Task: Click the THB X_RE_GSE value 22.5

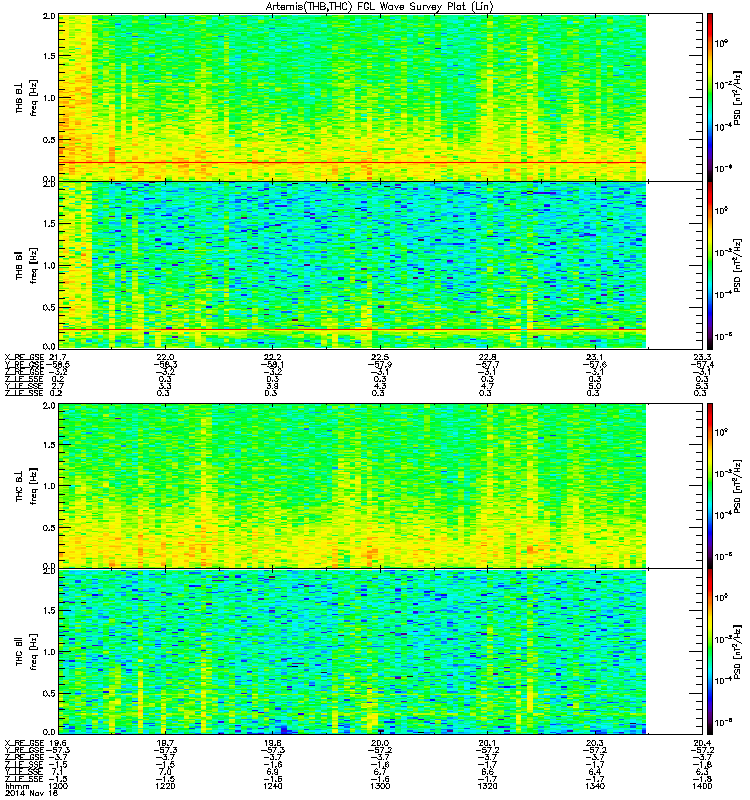Action: coord(380,357)
